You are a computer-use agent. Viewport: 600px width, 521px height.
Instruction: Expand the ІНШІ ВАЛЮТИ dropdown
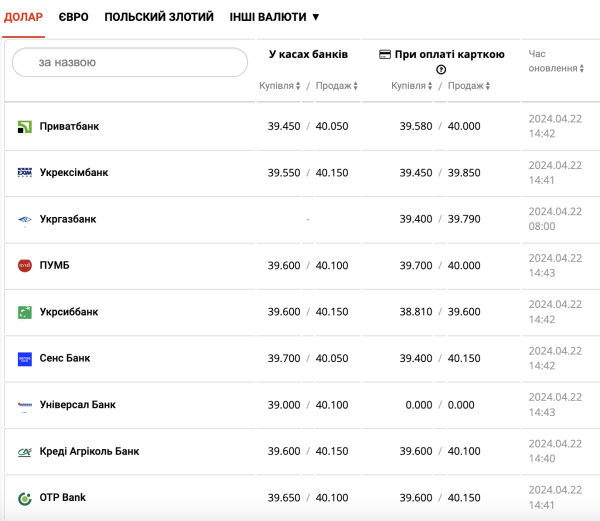pyautogui.click(x=274, y=17)
